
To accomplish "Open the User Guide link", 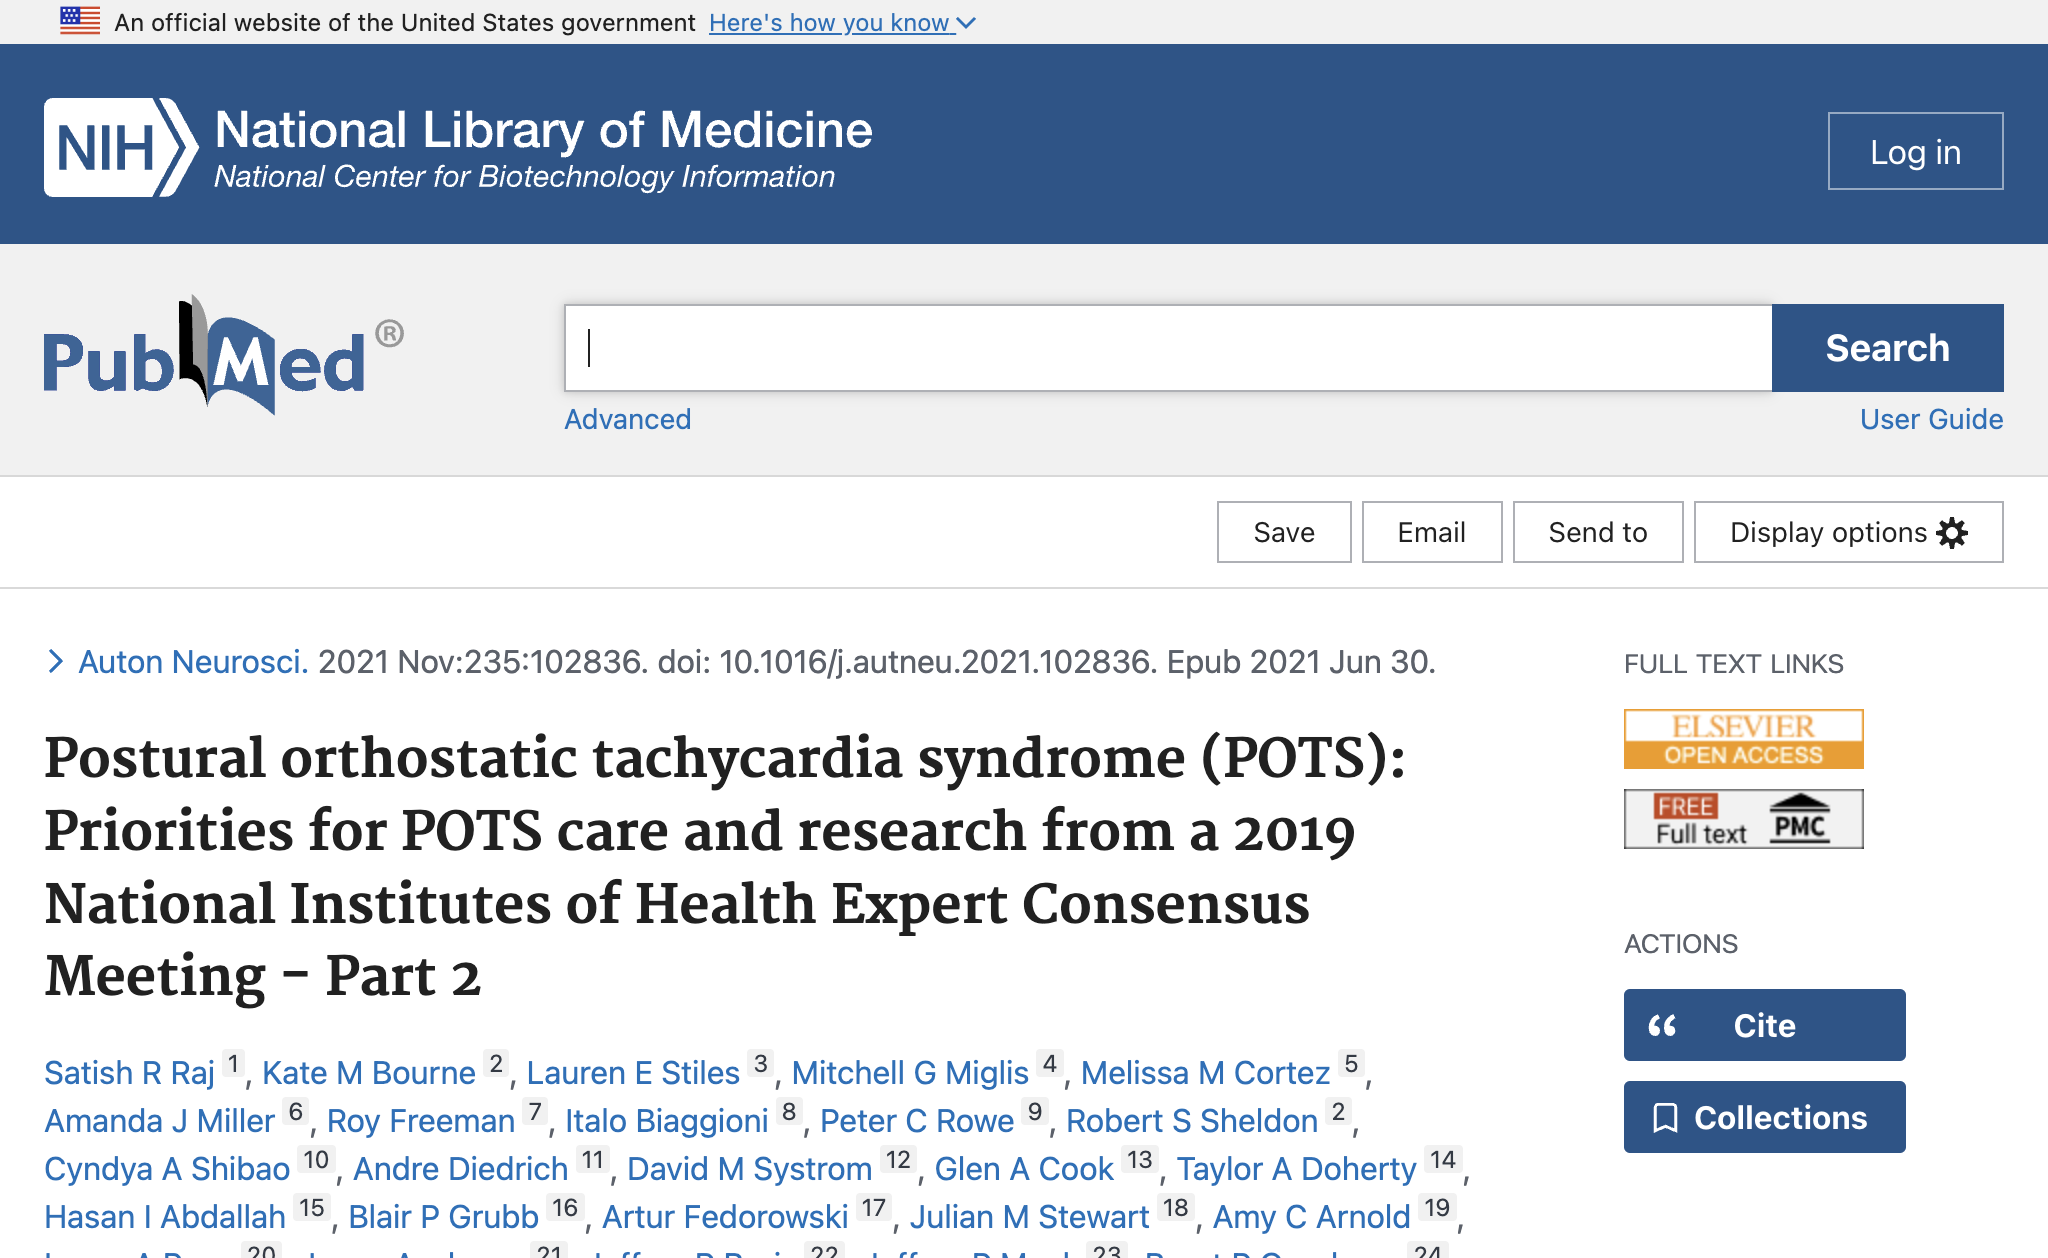I will [1931, 419].
